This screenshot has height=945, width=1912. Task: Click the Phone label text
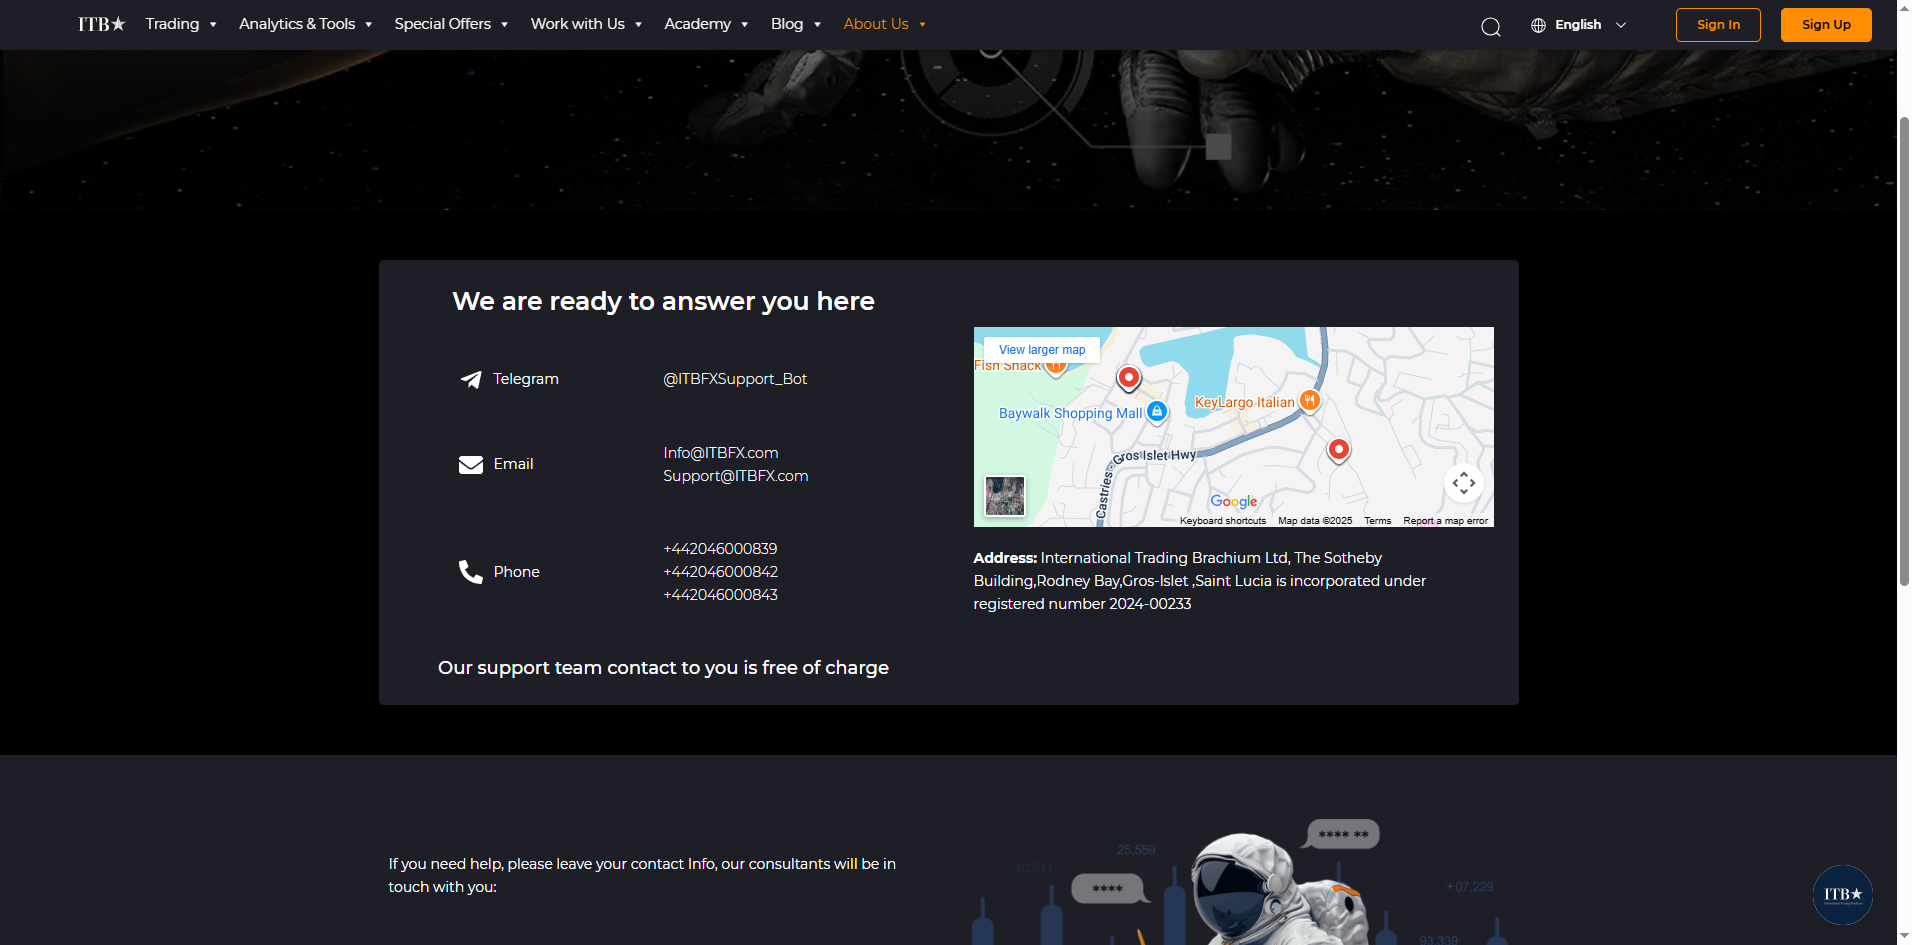pyautogui.click(x=516, y=572)
